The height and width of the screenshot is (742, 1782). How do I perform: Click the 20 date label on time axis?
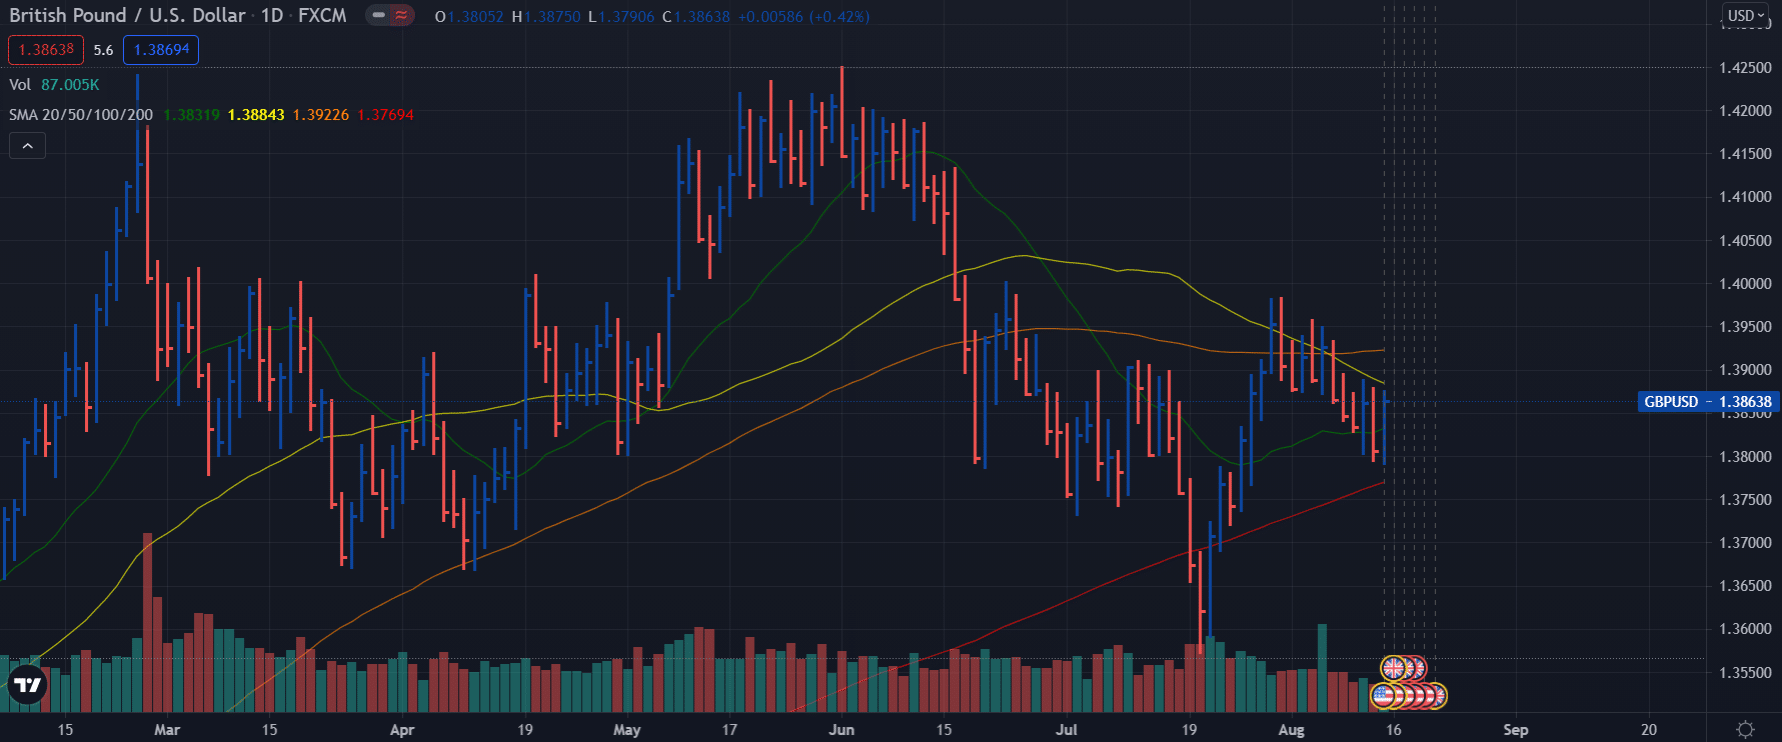1649,730
